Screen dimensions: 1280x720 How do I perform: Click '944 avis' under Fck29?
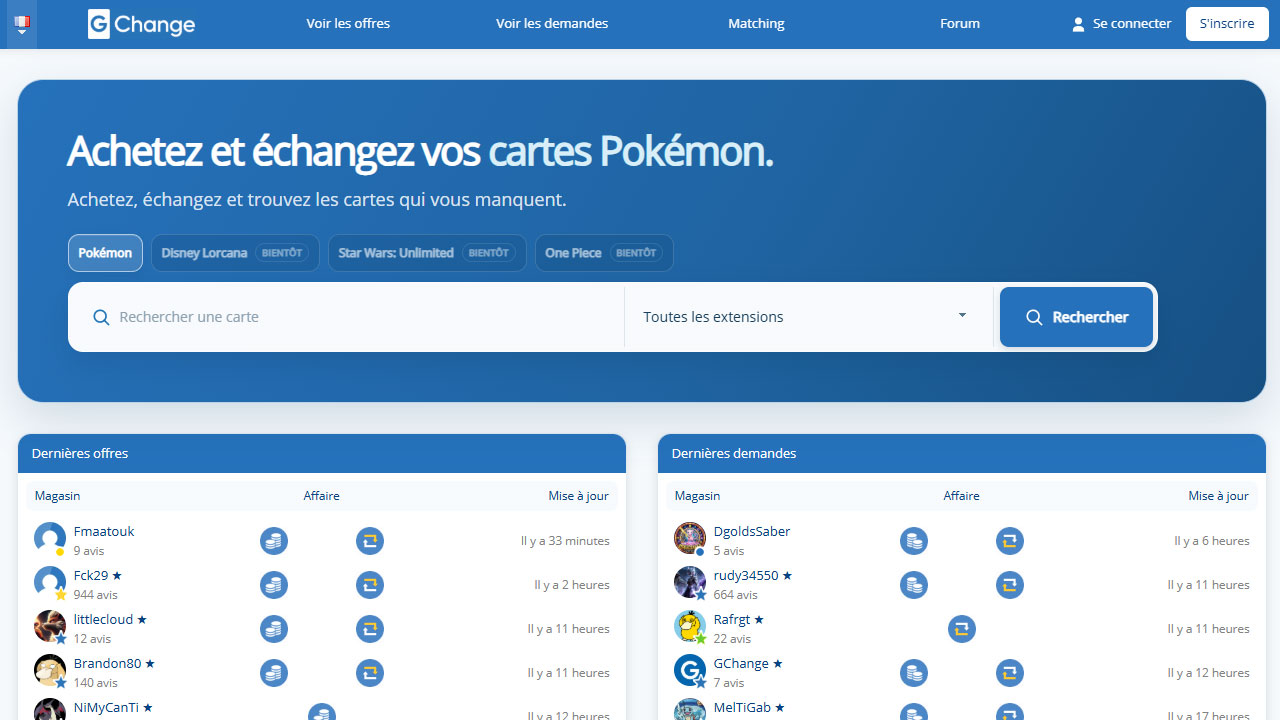[x=96, y=595]
